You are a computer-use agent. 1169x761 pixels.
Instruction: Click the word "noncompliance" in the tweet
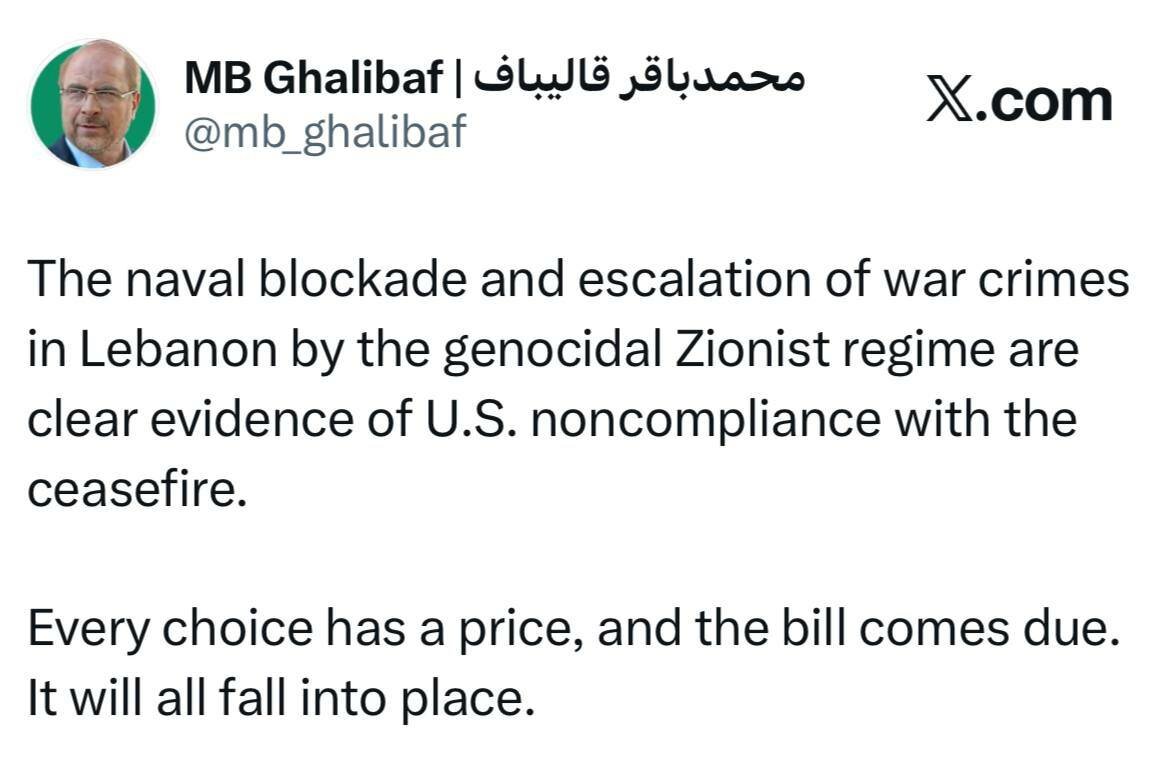(706, 421)
